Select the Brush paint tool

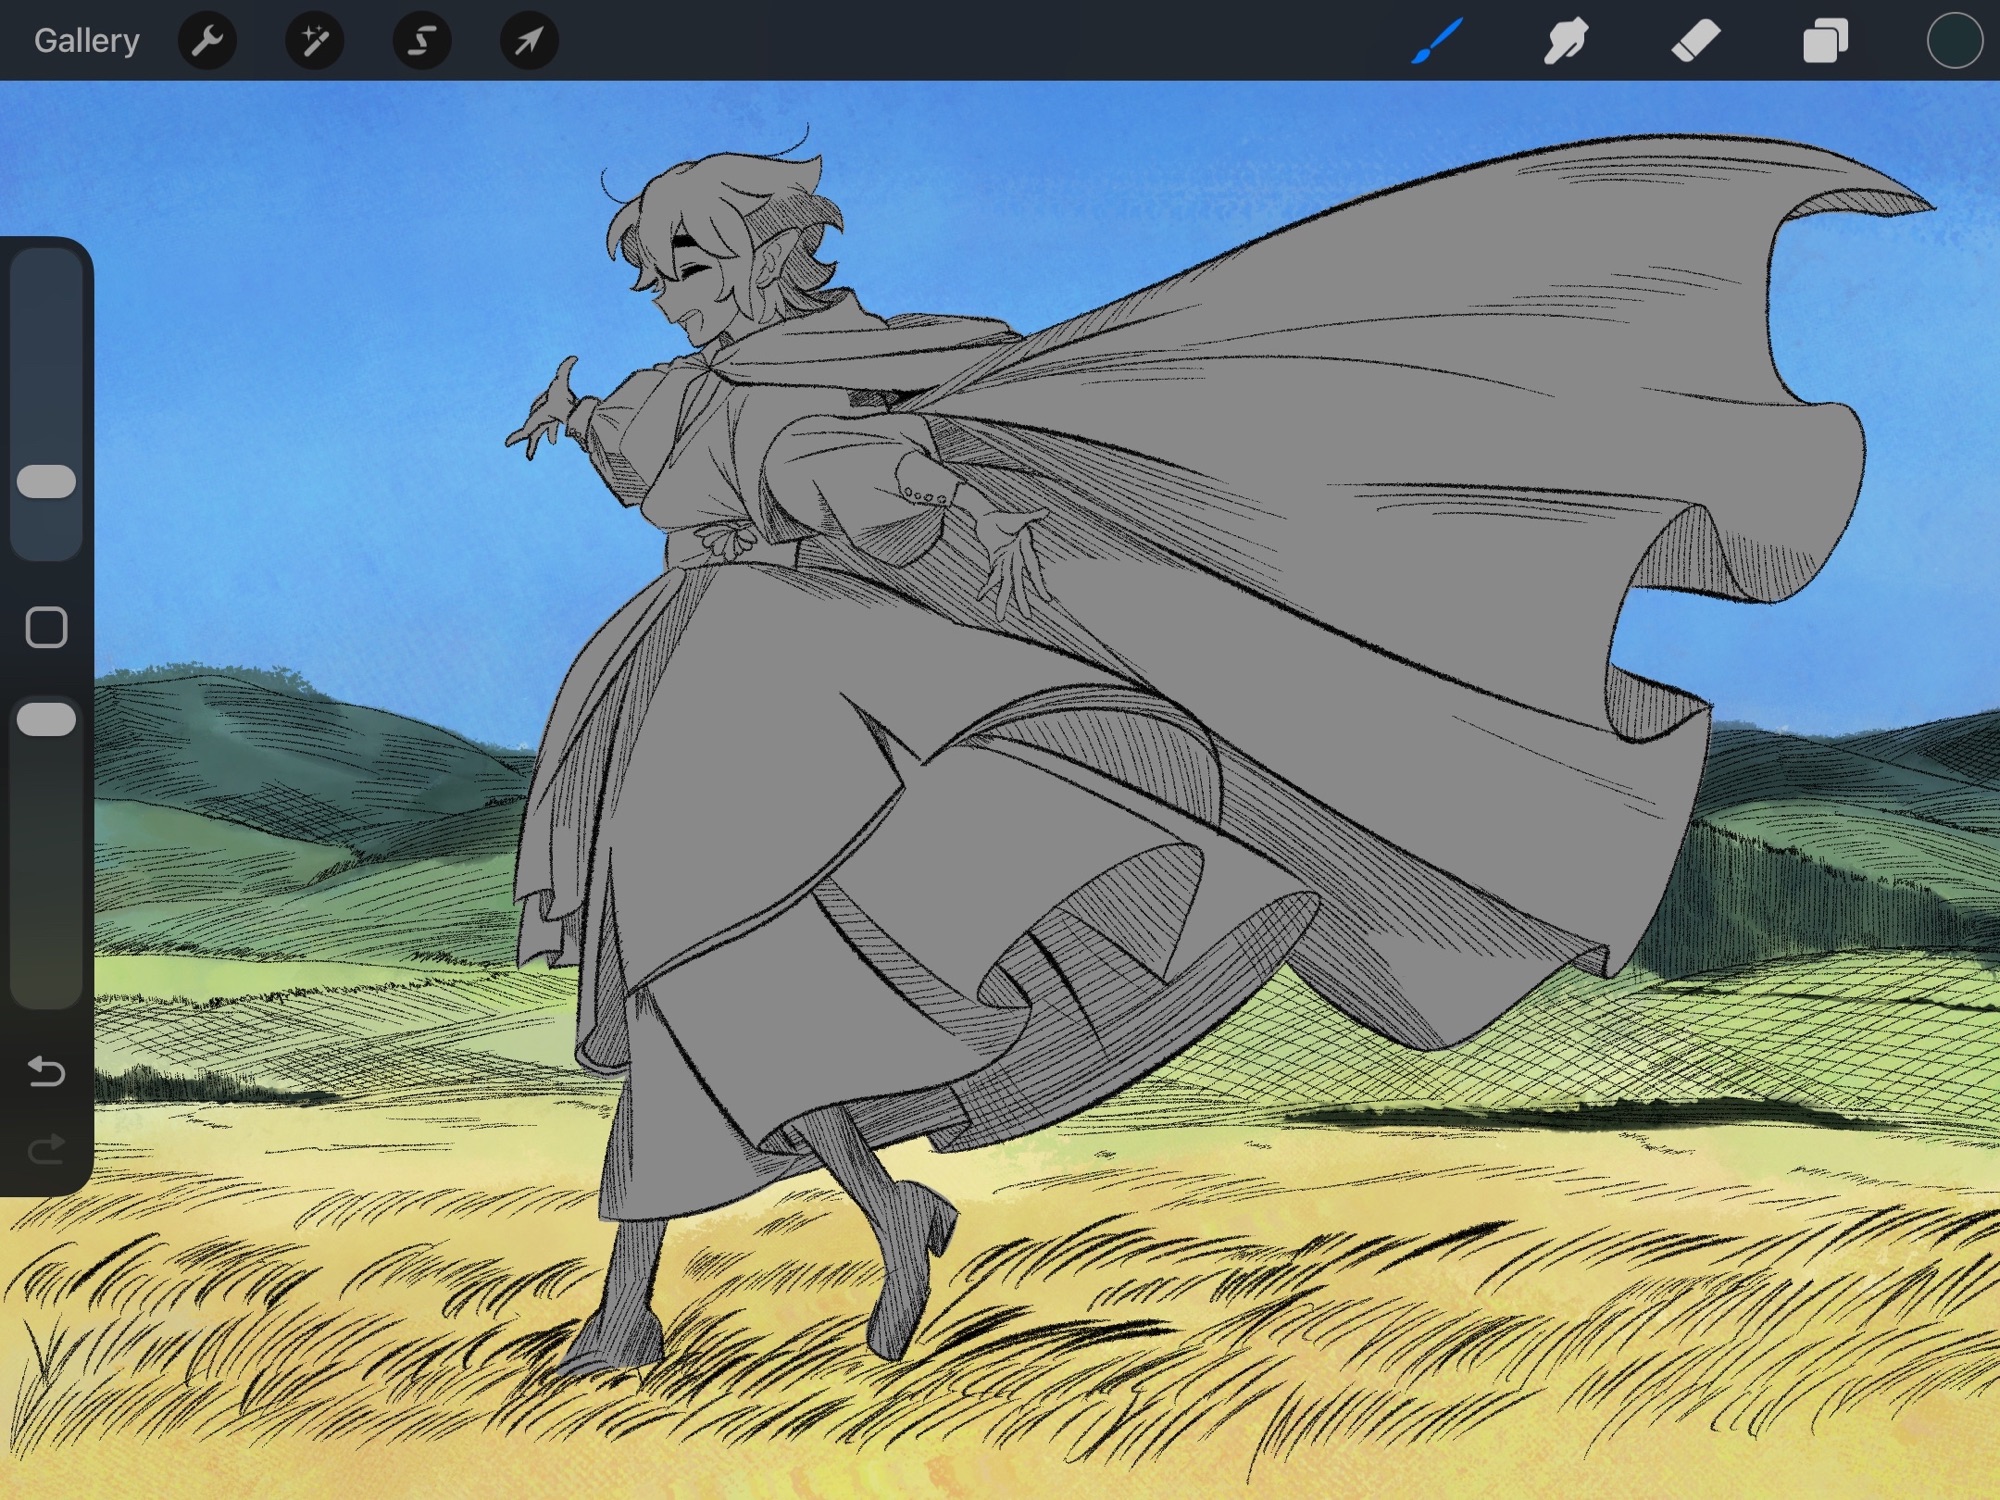(1437, 41)
